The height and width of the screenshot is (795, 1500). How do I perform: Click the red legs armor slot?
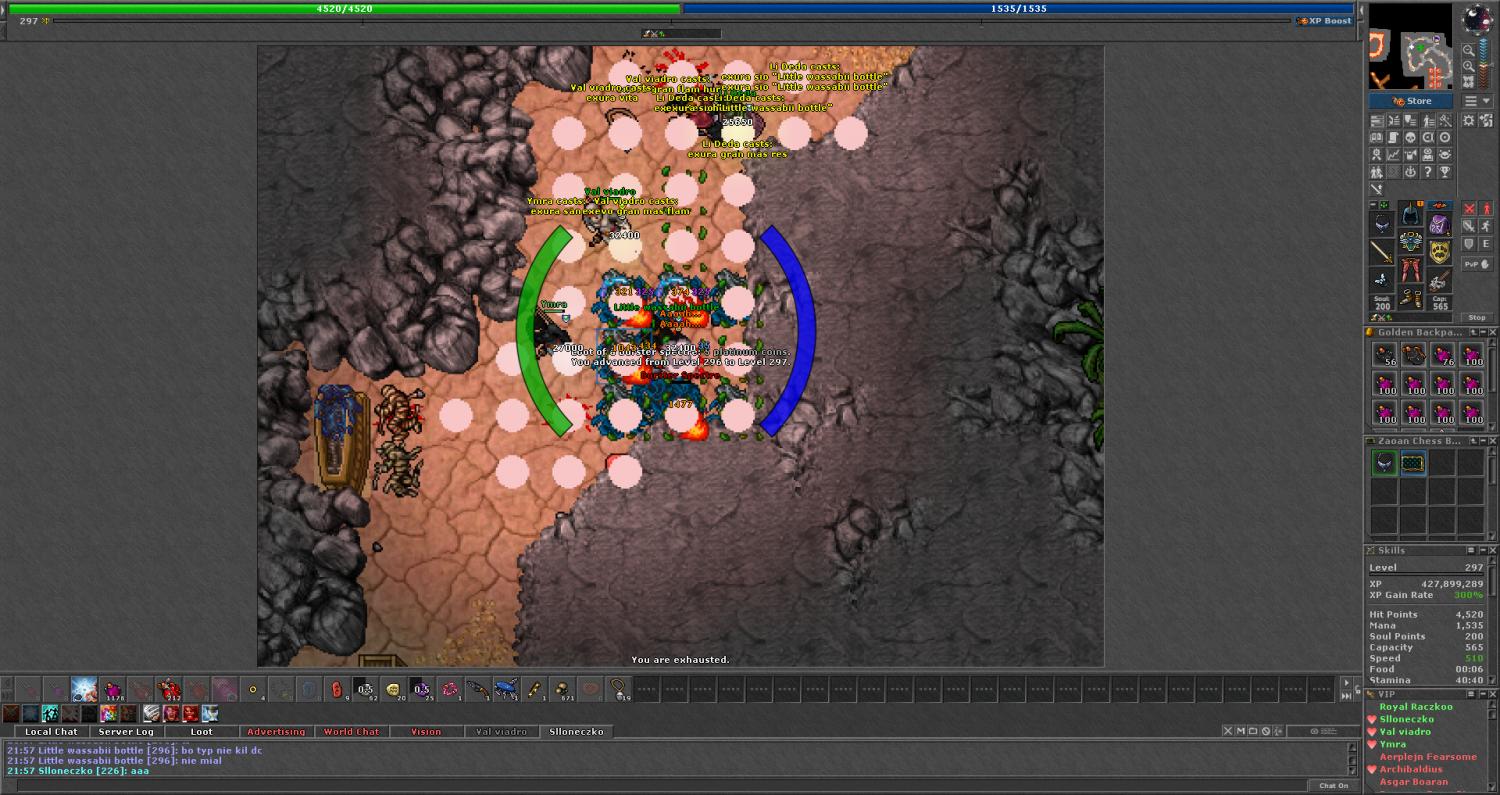[1409, 268]
